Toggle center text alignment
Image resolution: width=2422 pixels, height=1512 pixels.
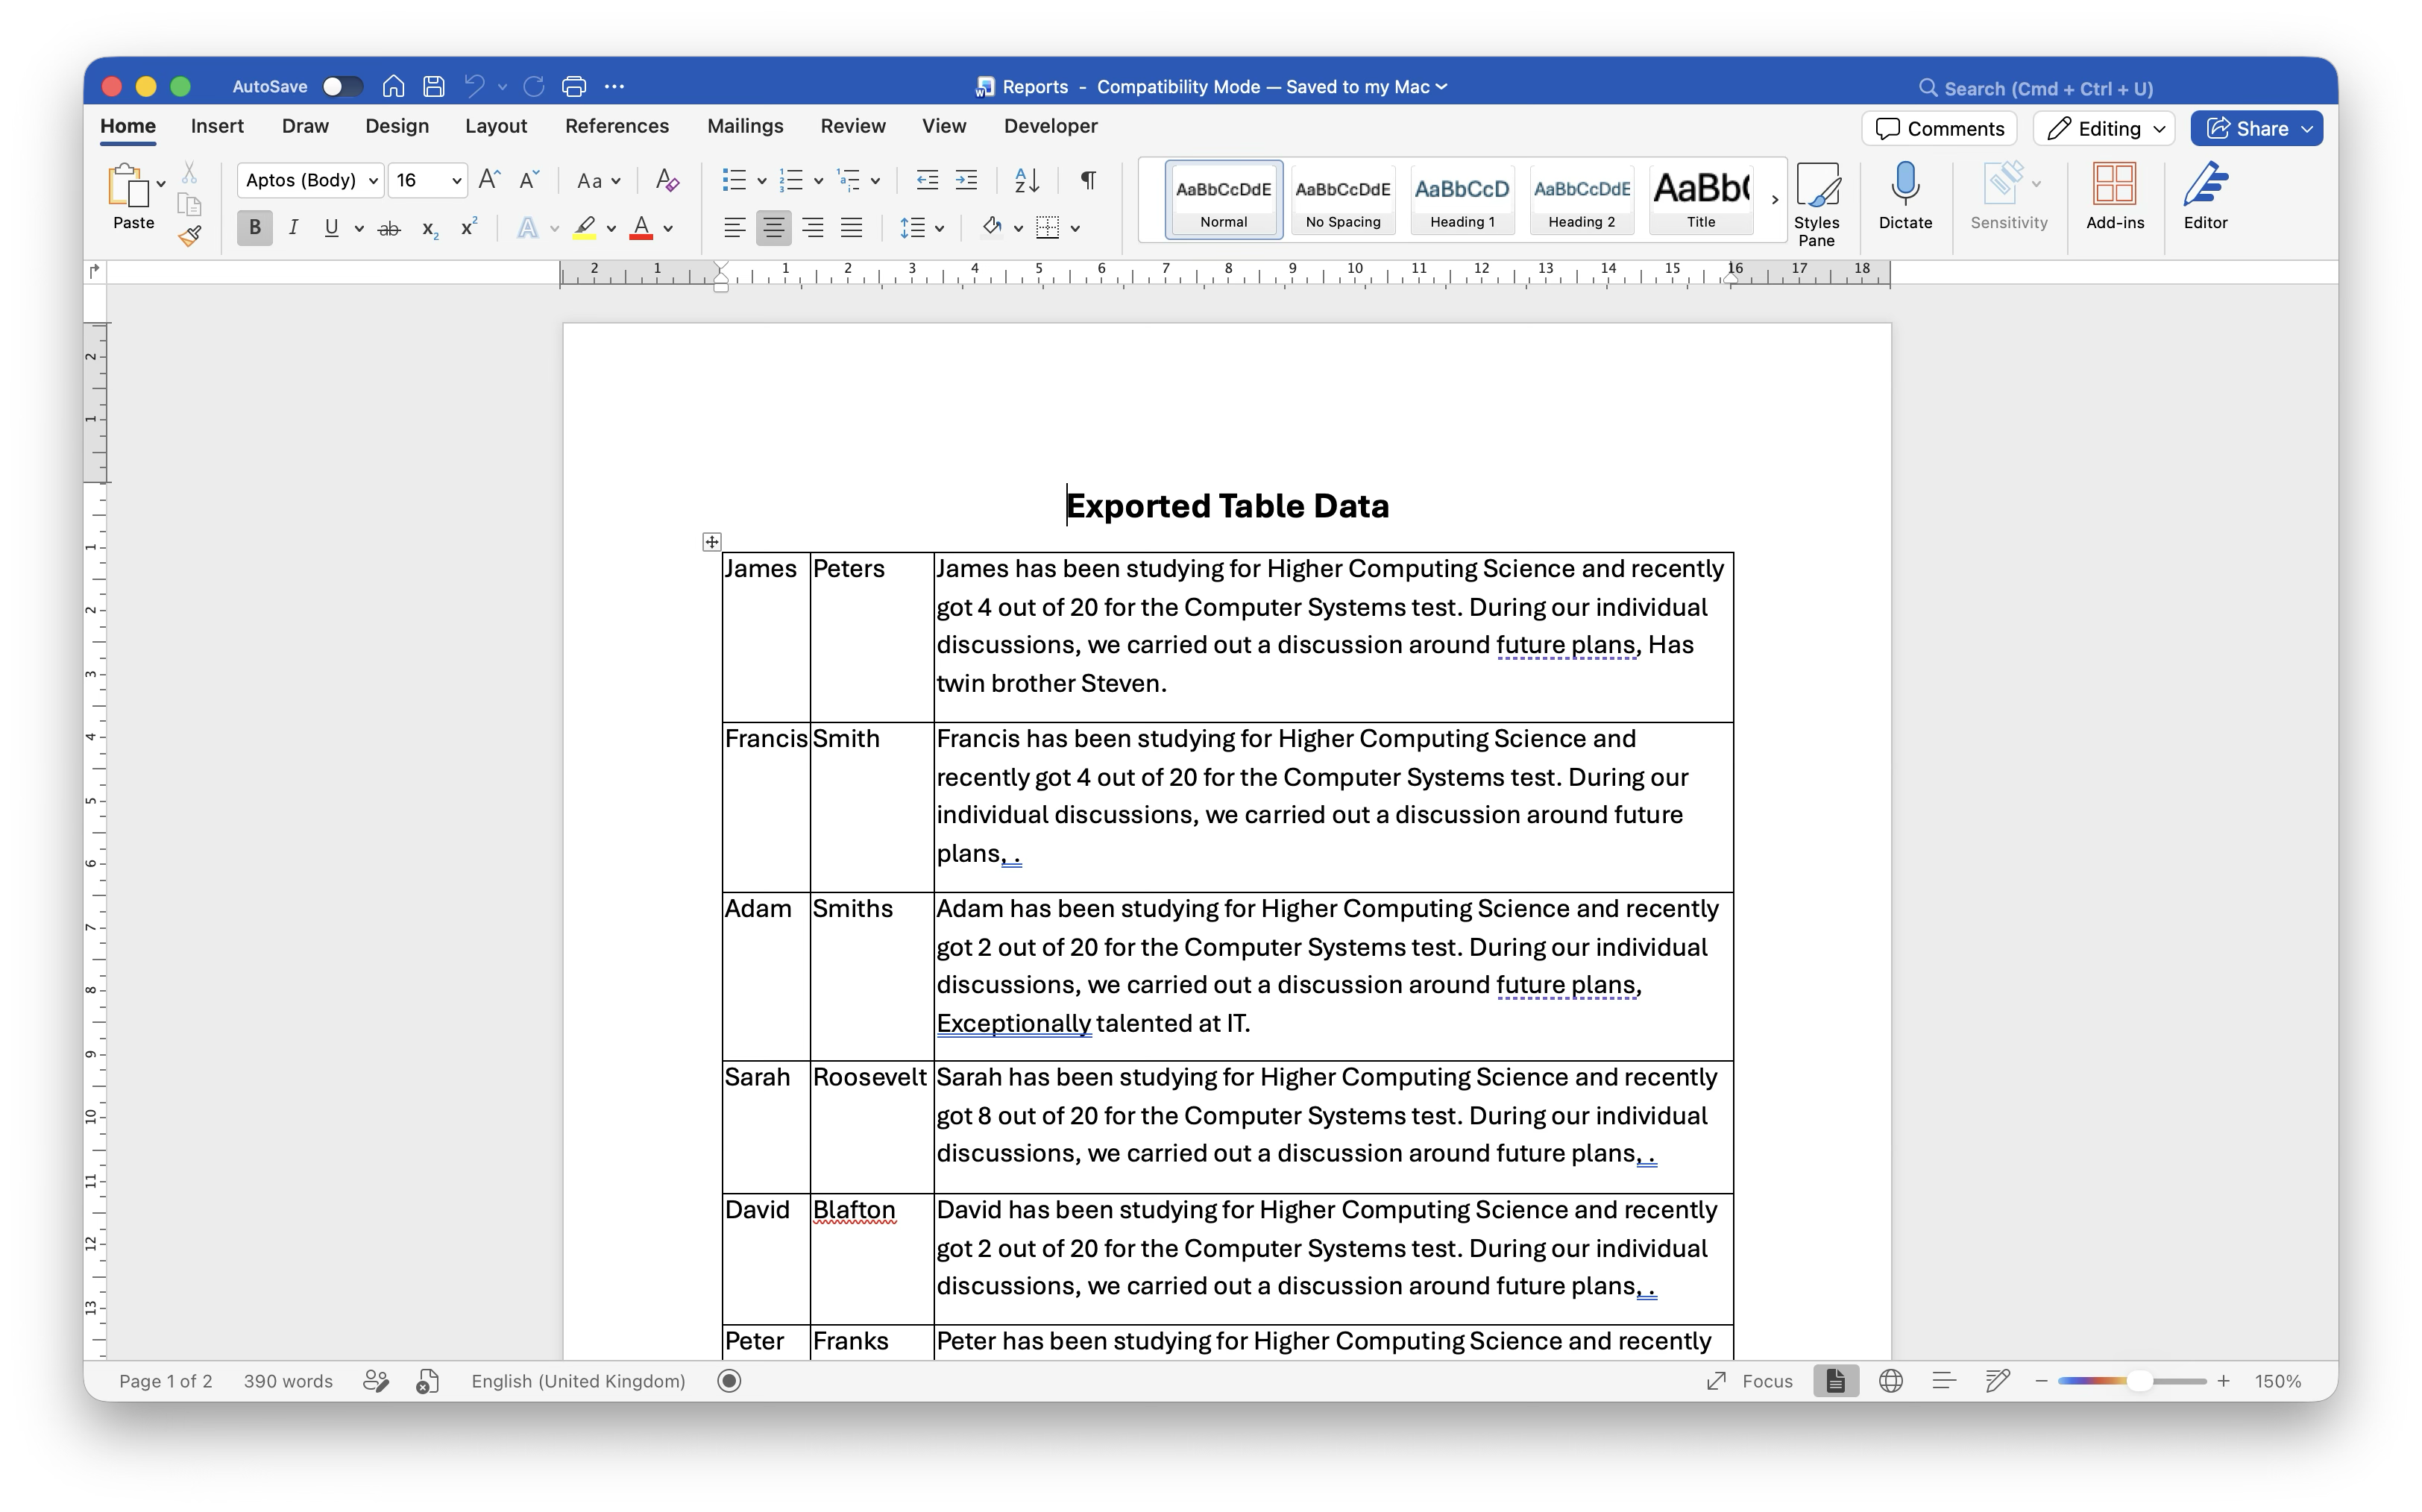(x=773, y=228)
